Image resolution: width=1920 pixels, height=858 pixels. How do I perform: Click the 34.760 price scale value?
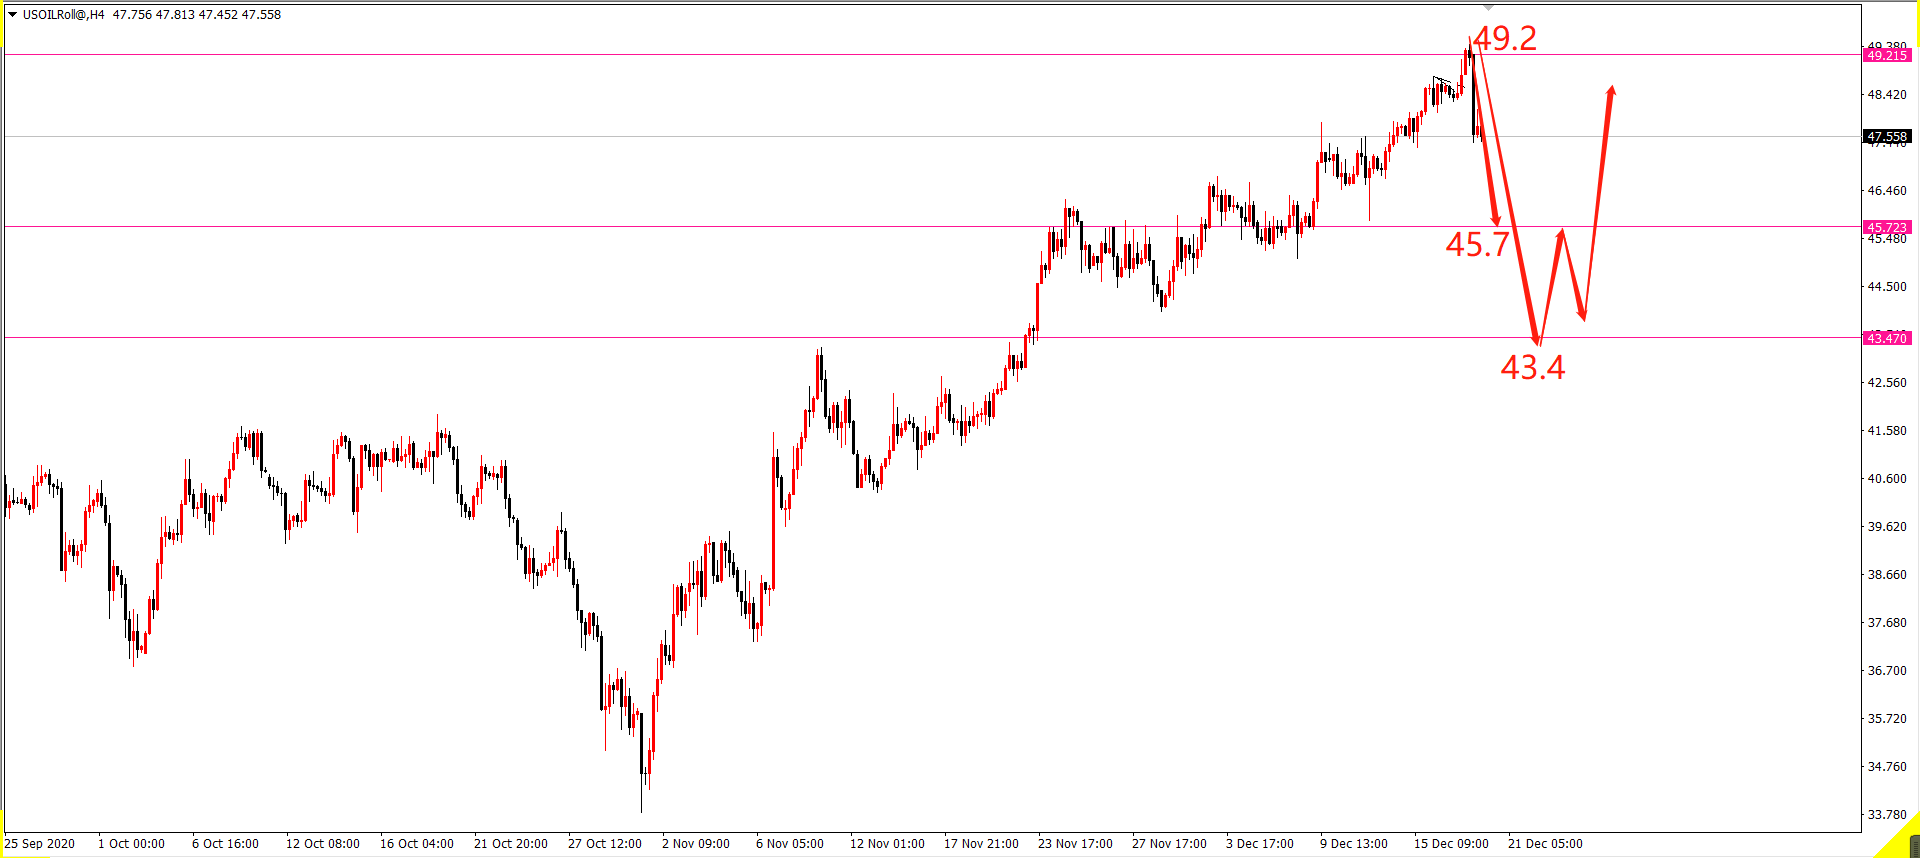[1887, 767]
